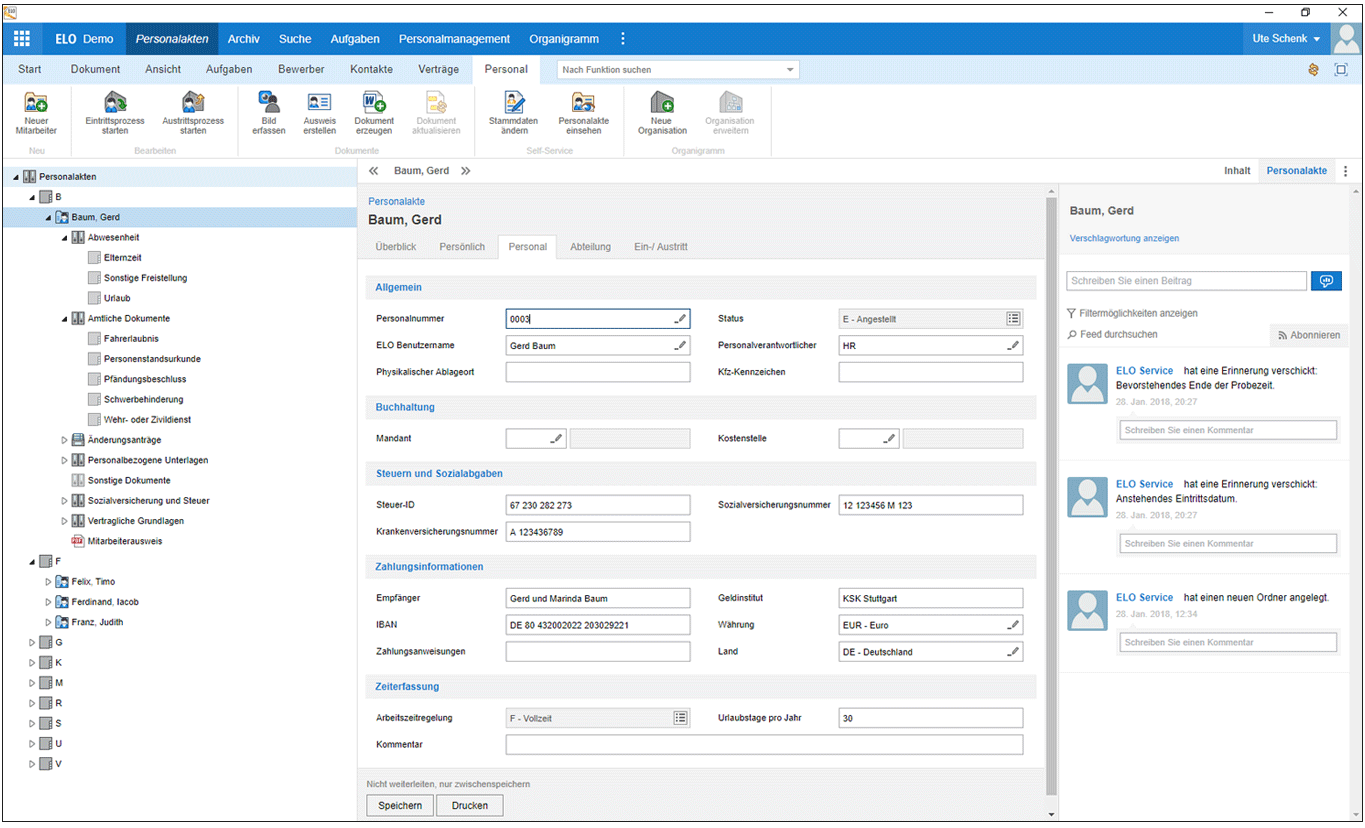Select Franz, Judith in the tree
Image resolution: width=1365 pixels, height=828 pixels.
(x=97, y=622)
